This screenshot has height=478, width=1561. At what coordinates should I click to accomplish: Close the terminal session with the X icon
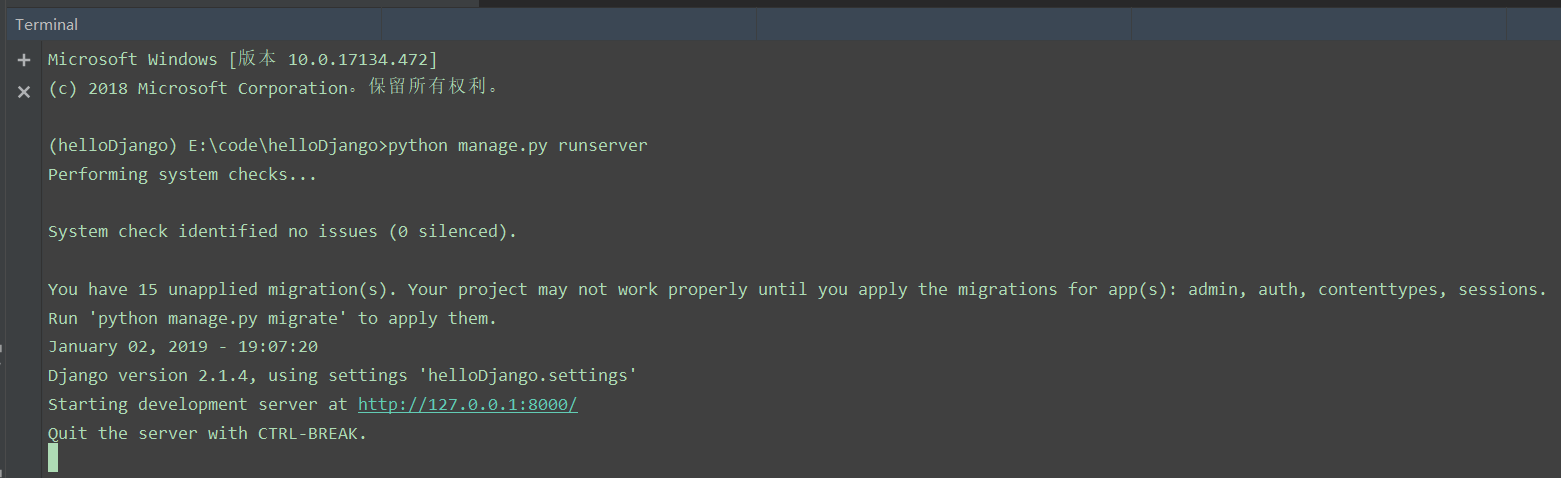coord(24,92)
